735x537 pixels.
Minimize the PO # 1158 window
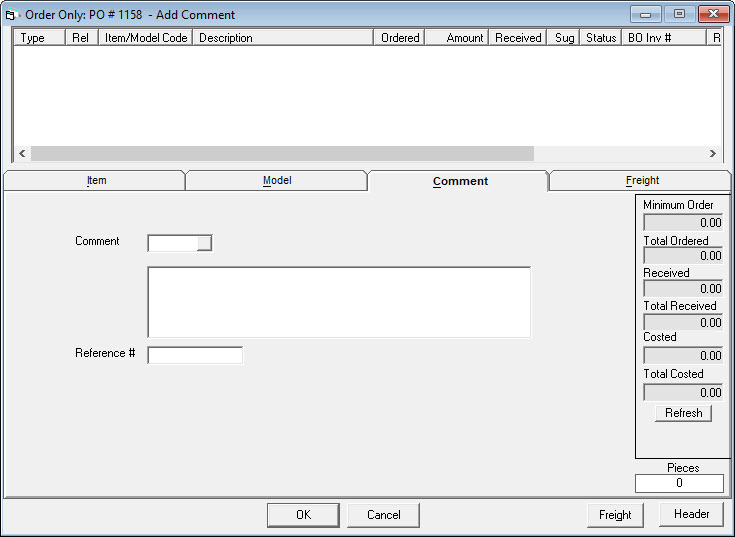coord(645,14)
